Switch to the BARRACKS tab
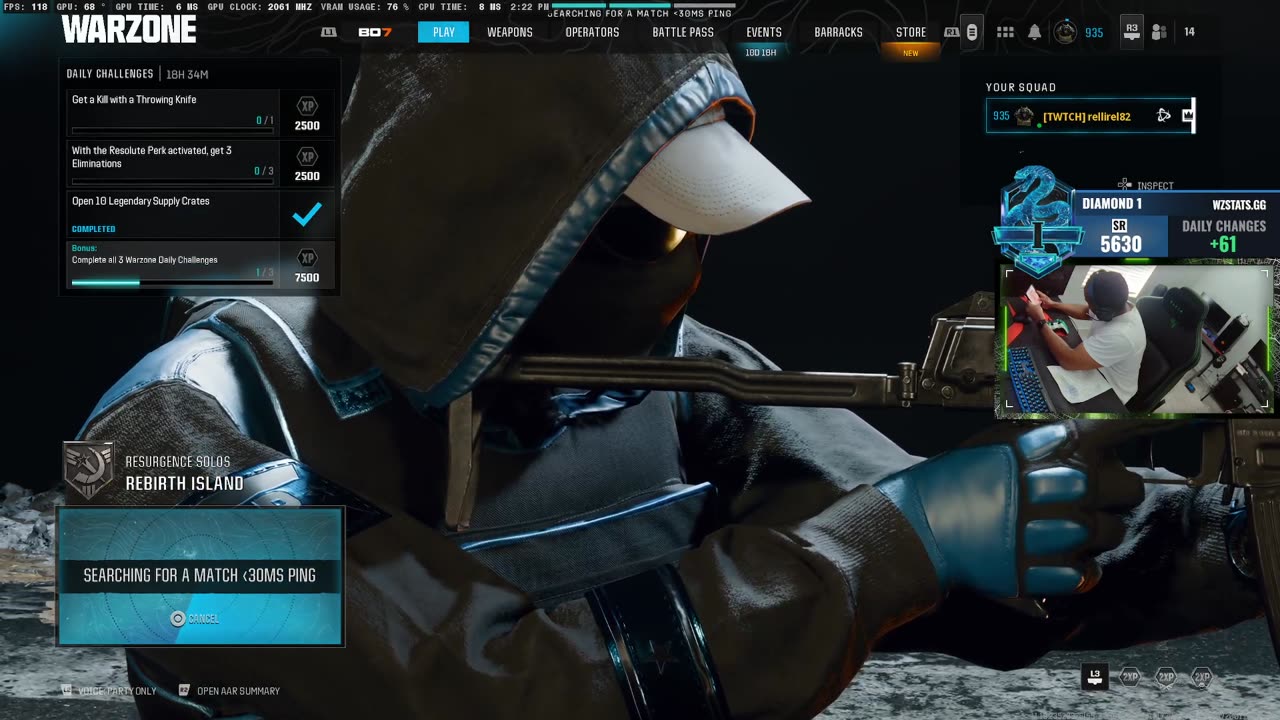This screenshot has width=1280, height=720. pyautogui.click(x=838, y=32)
